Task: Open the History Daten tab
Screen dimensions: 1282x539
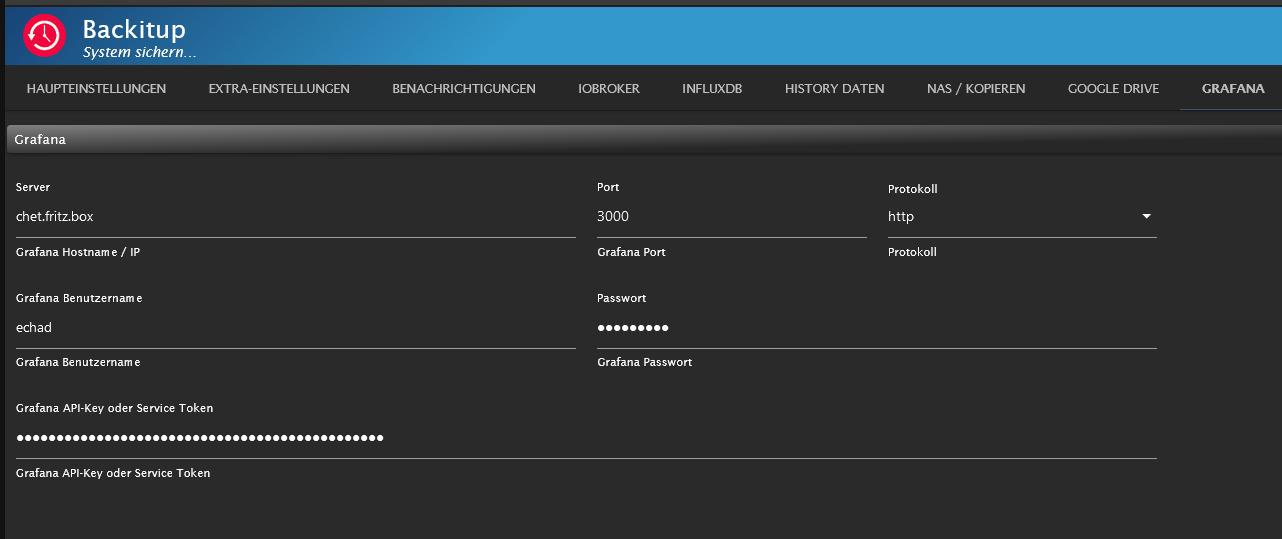Action: pos(835,89)
